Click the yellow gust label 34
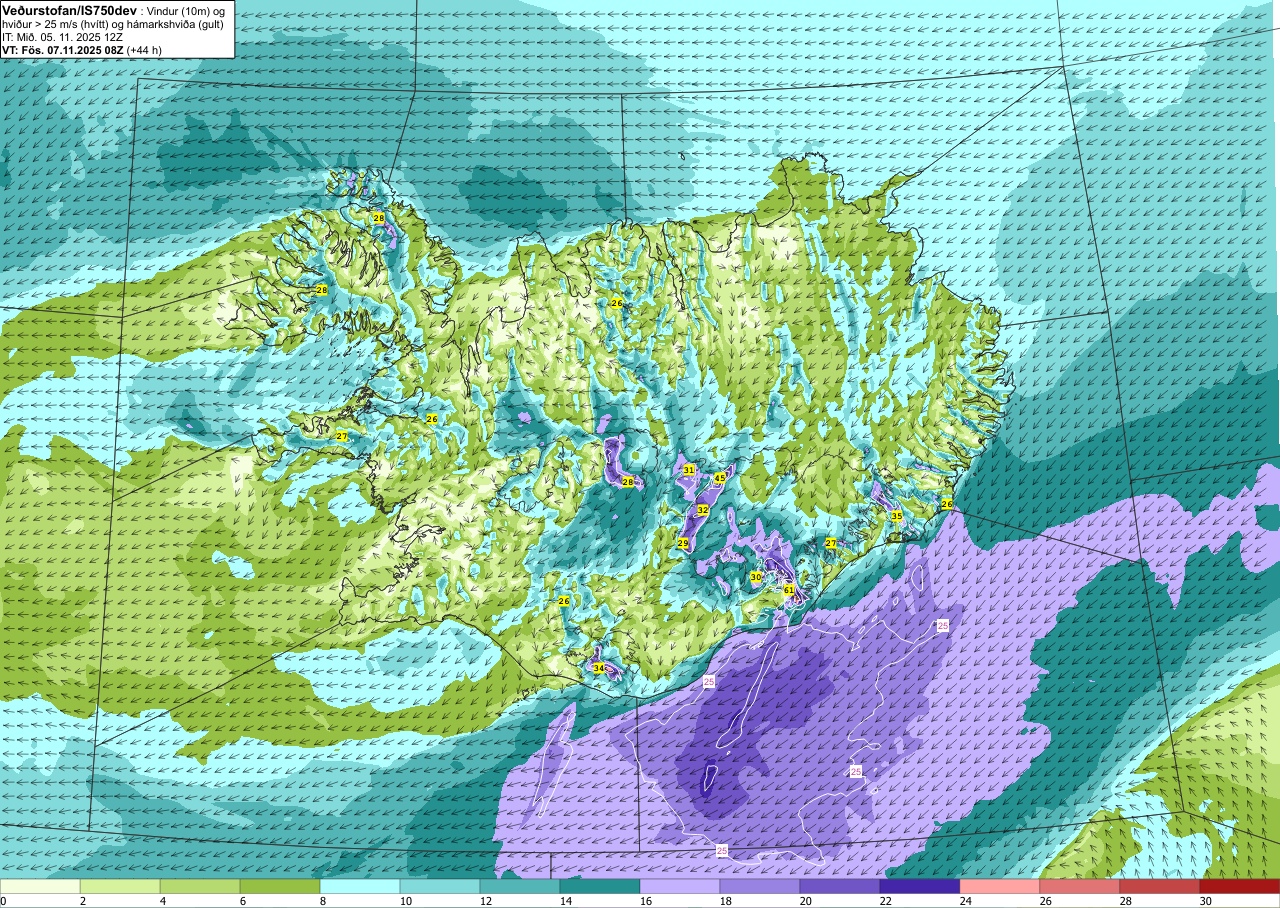The width and height of the screenshot is (1280, 908). tap(598, 668)
